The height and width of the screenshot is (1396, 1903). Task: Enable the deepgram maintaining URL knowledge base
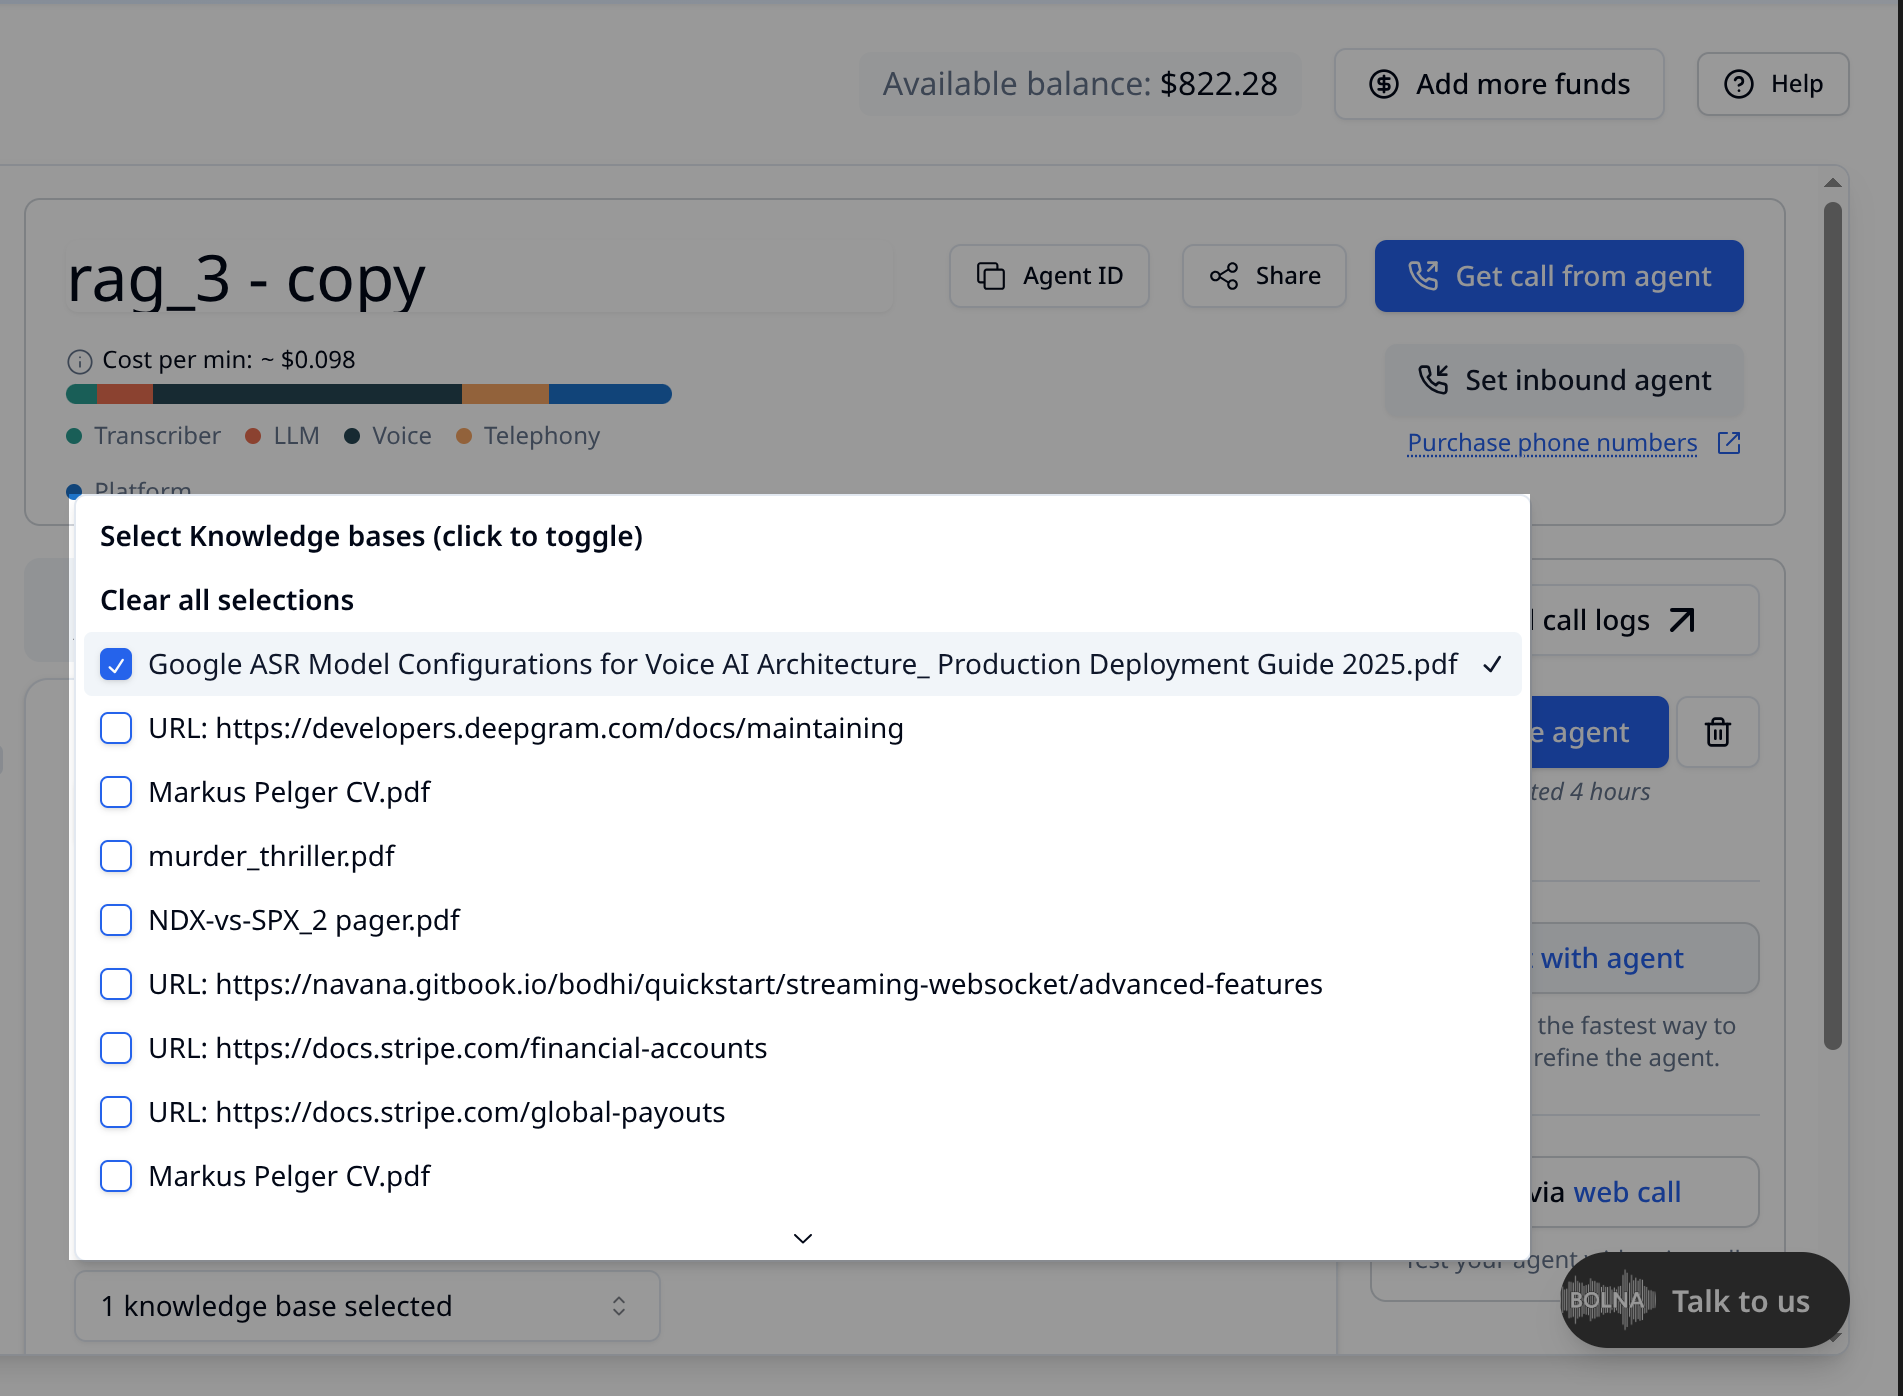click(116, 728)
